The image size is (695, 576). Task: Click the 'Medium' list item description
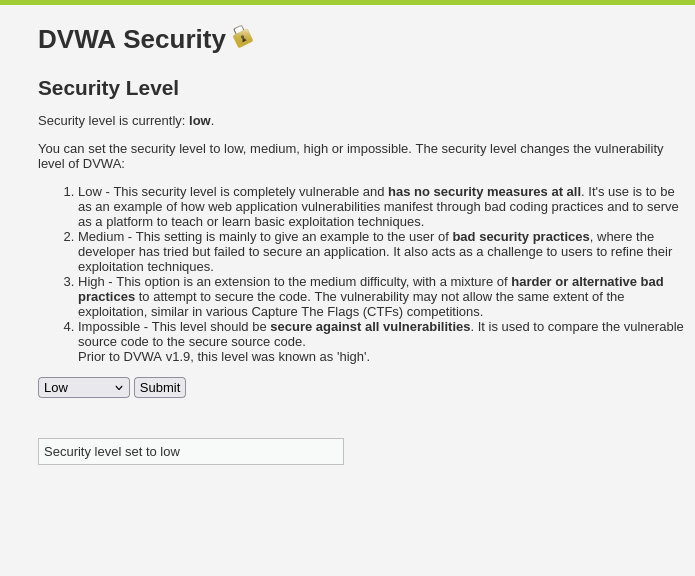pos(260,252)
